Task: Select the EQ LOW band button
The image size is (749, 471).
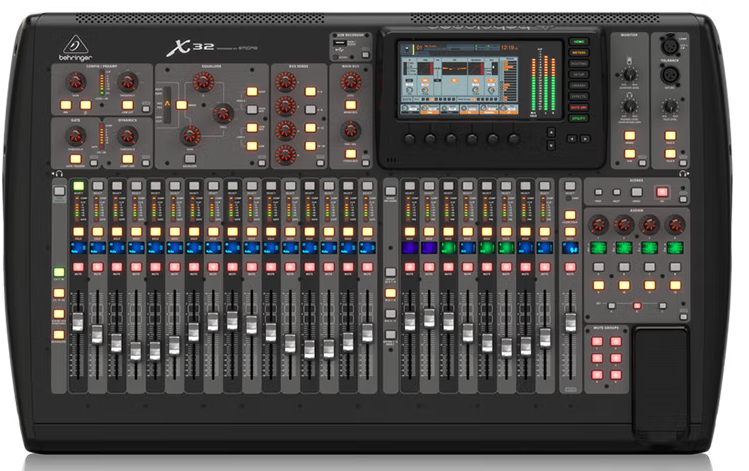Action: click(252, 146)
